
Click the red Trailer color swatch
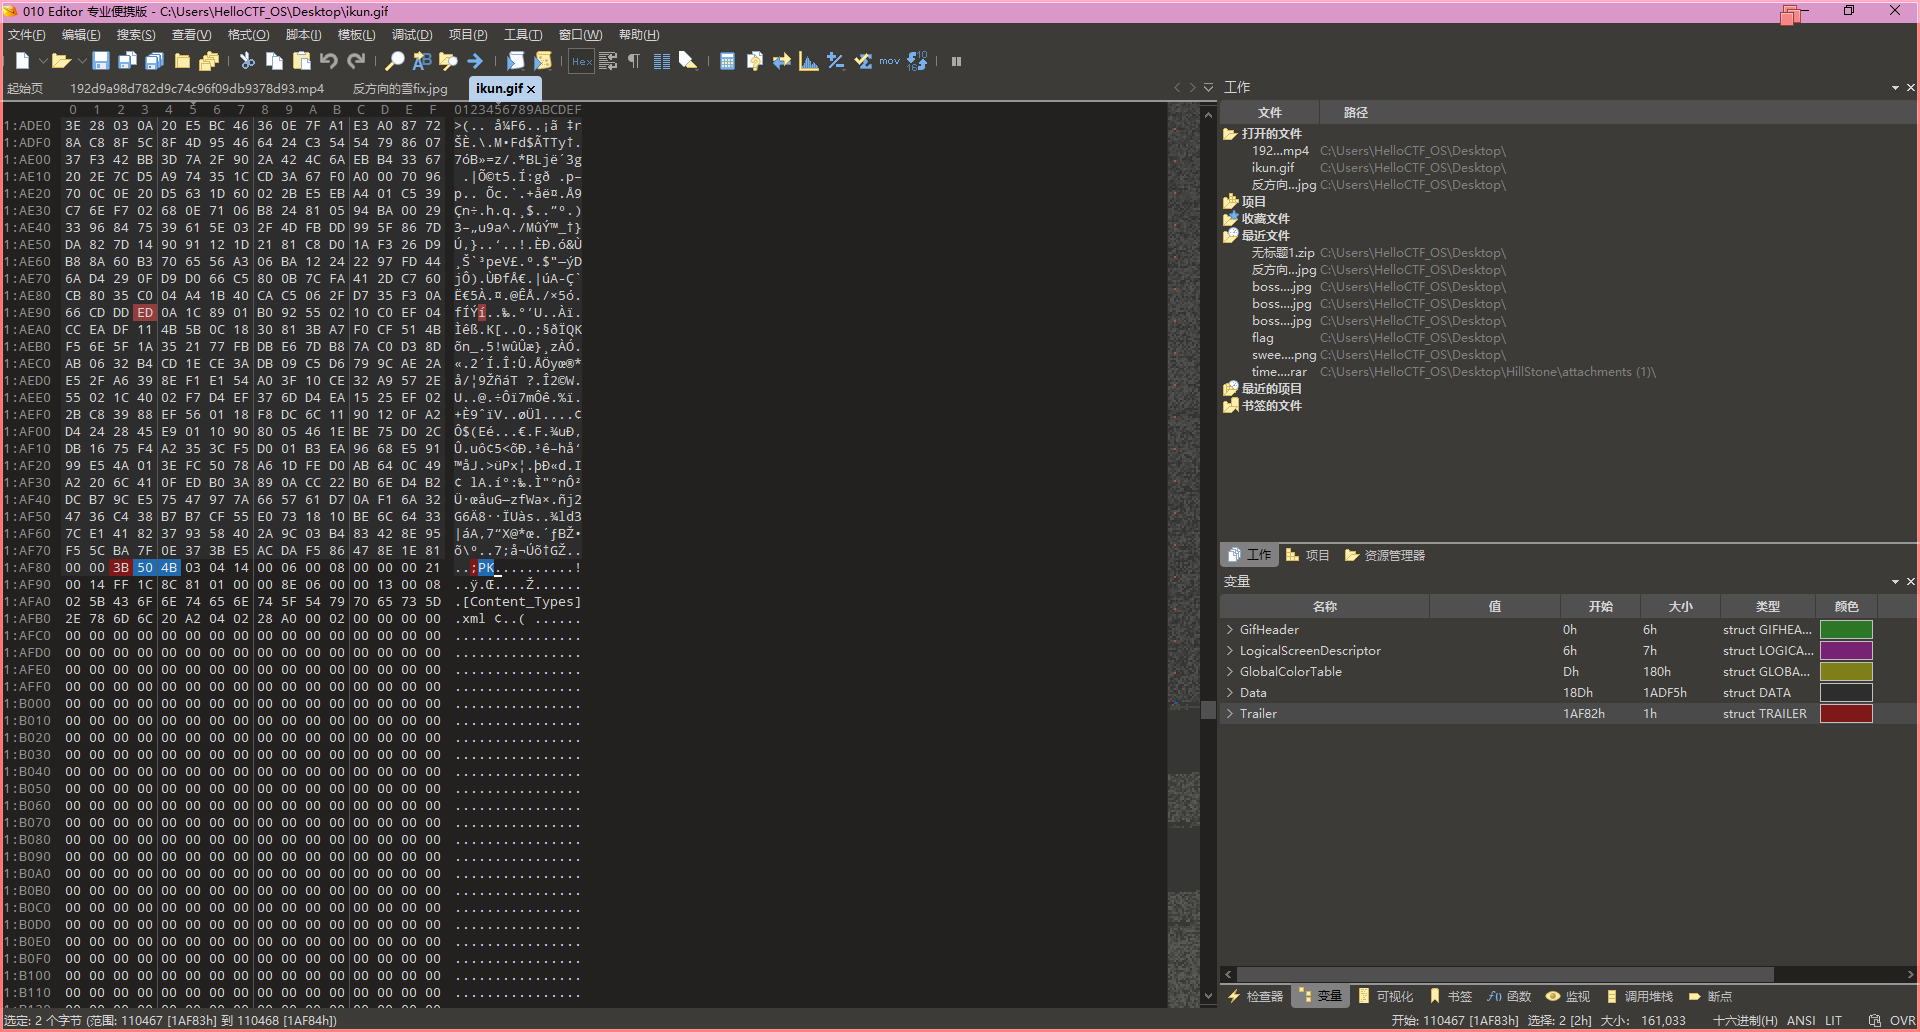point(1845,714)
